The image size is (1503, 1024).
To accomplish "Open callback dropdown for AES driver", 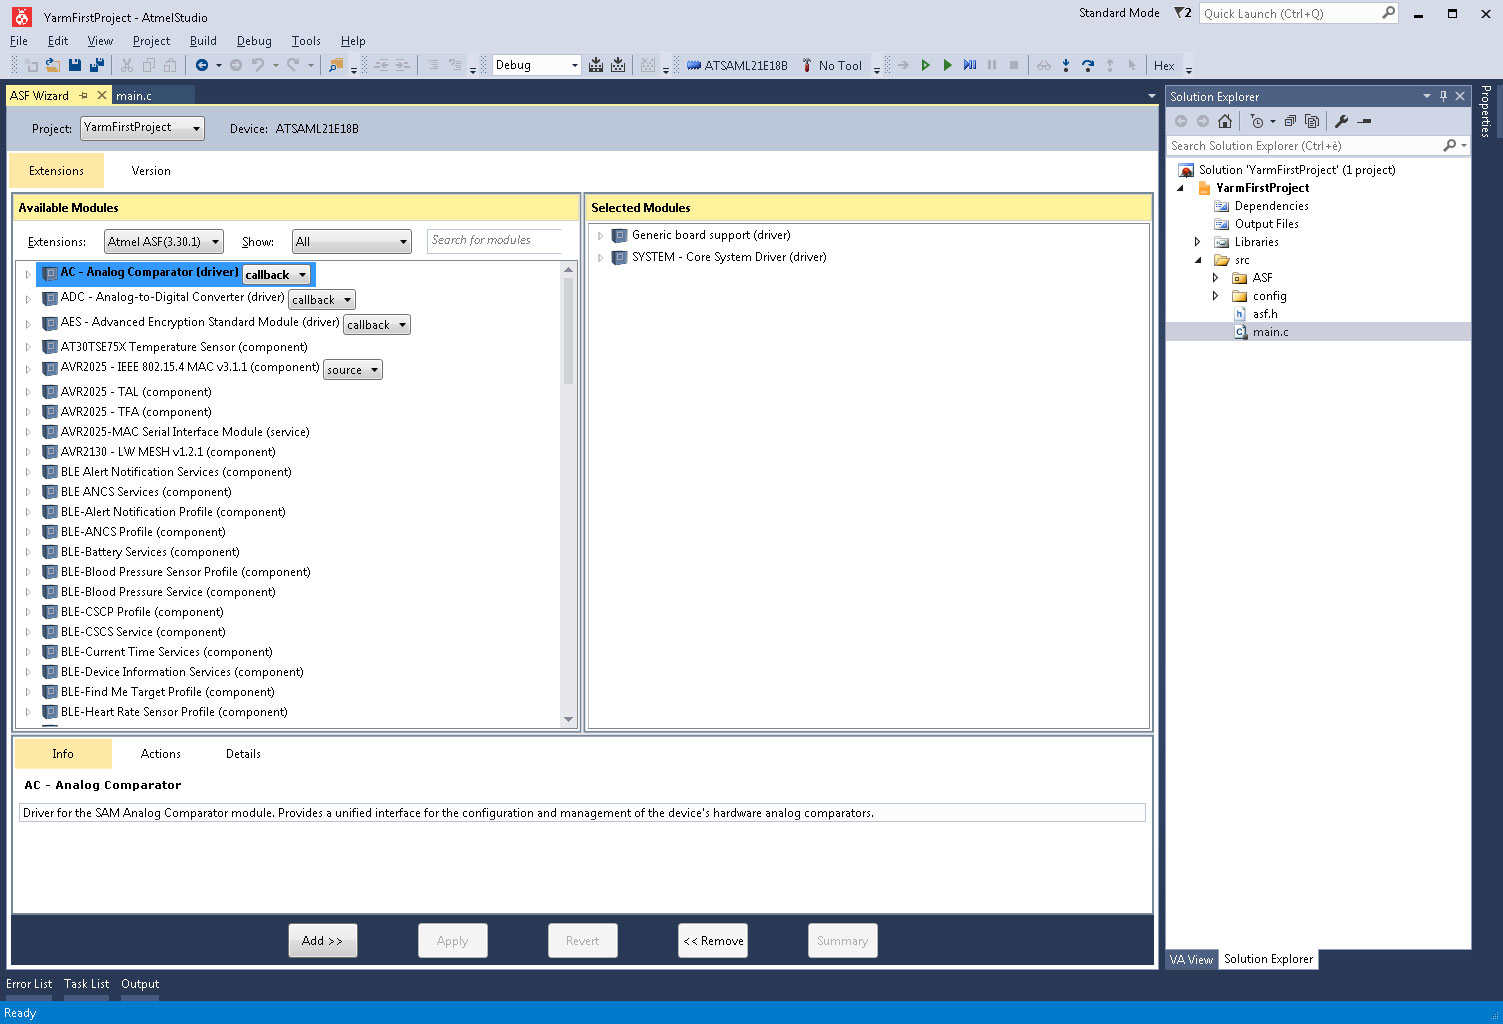I will click(376, 325).
